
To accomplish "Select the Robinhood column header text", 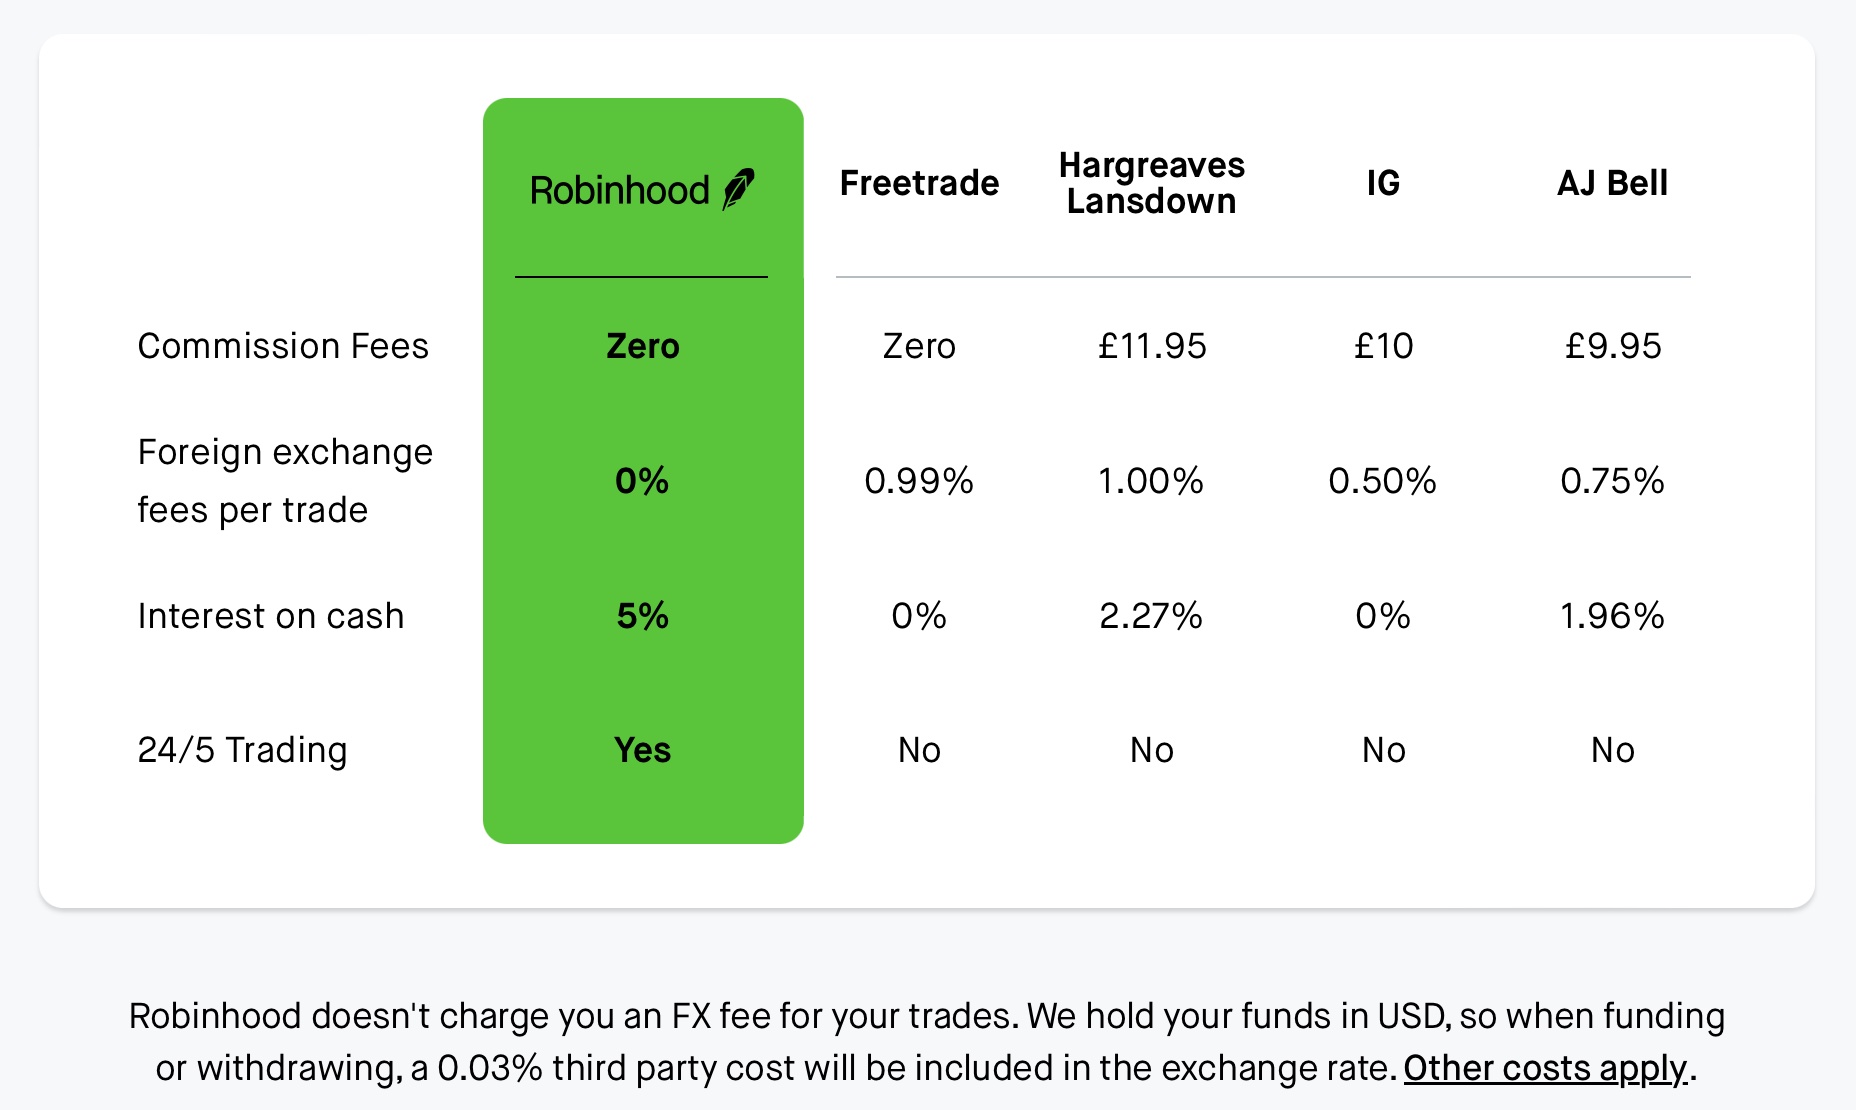I will [x=619, y=190].
